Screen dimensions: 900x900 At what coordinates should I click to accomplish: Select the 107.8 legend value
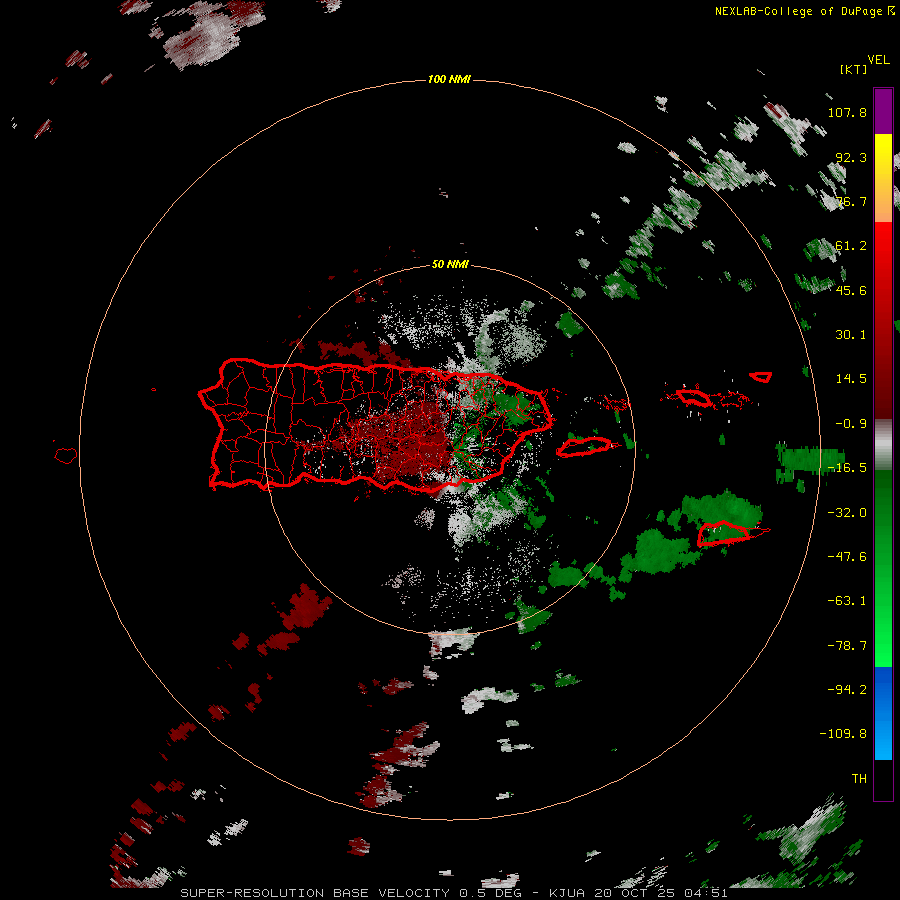pyautogui.click(x=847, y=112)
